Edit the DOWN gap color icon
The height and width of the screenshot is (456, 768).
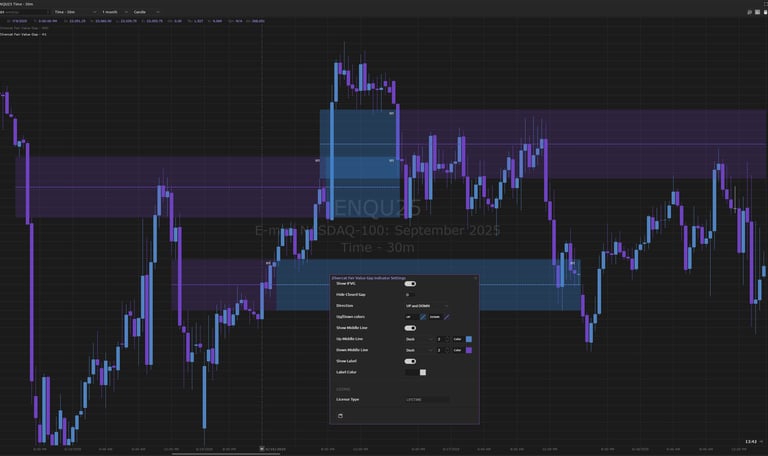pos(446,317)
